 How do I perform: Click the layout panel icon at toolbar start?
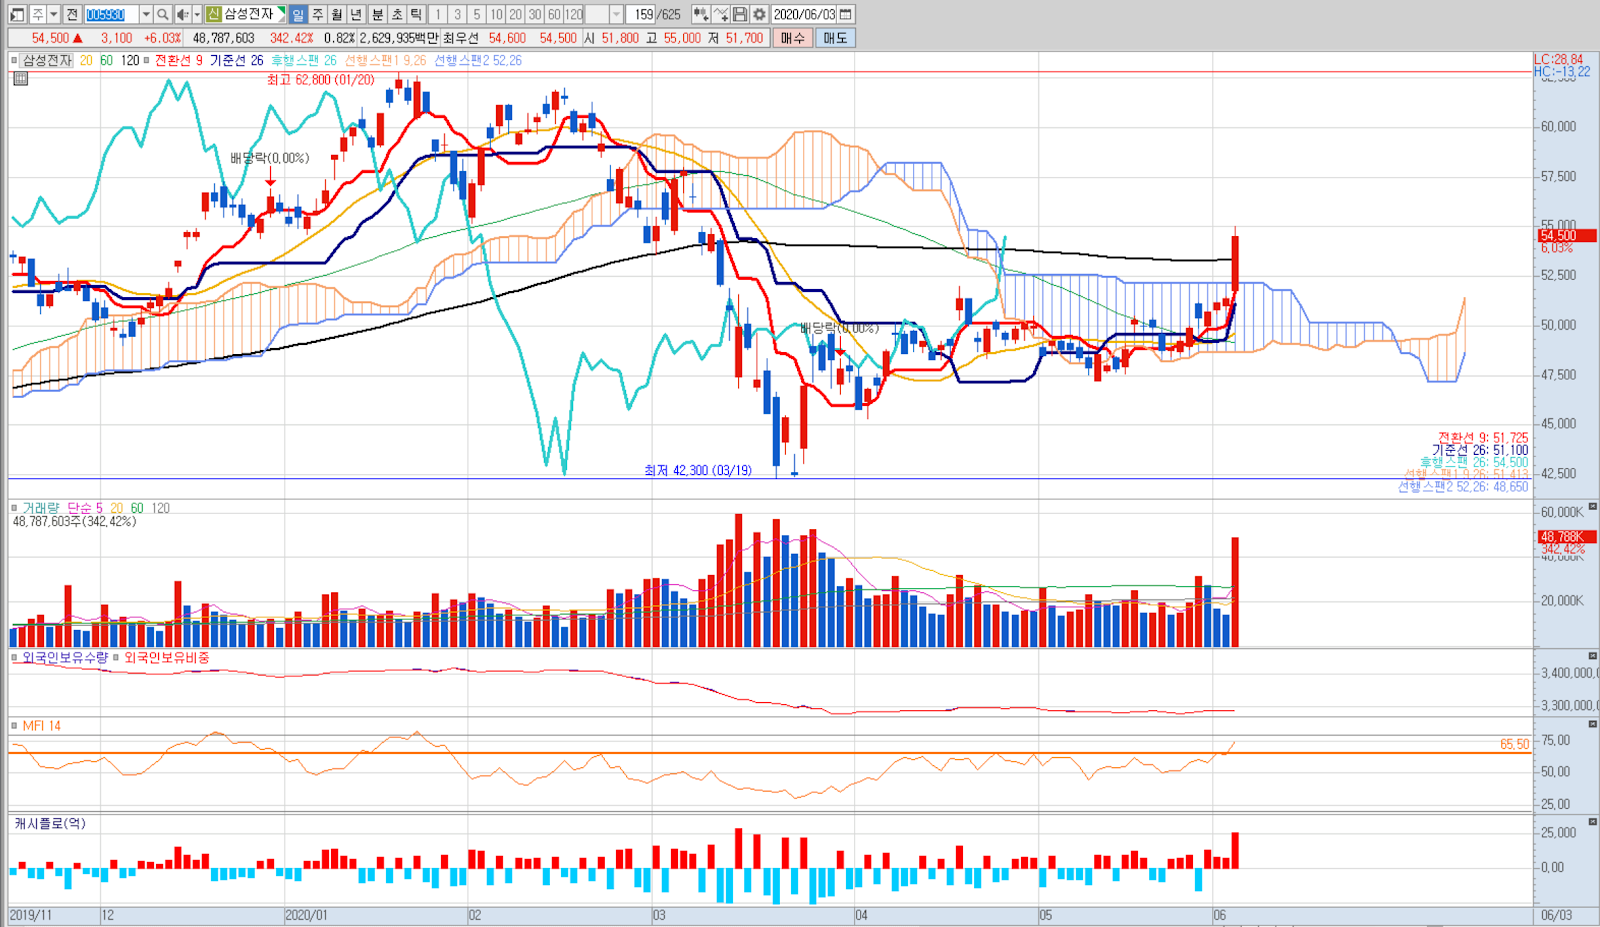[17, 14]
